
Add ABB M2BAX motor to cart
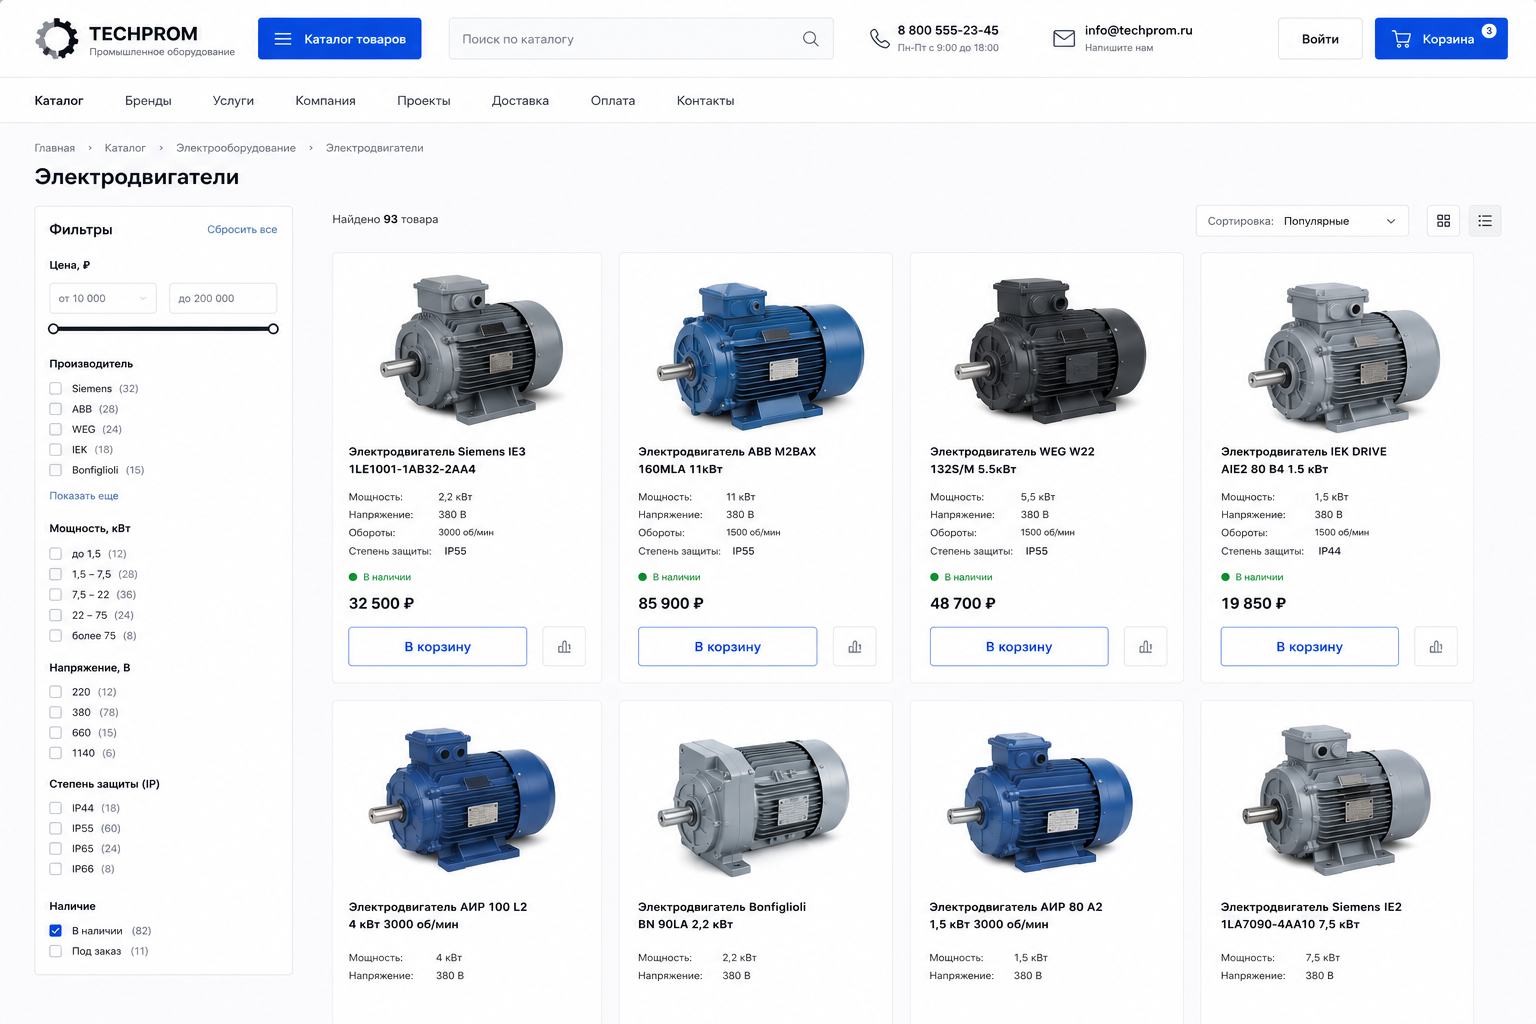point(727,647)
